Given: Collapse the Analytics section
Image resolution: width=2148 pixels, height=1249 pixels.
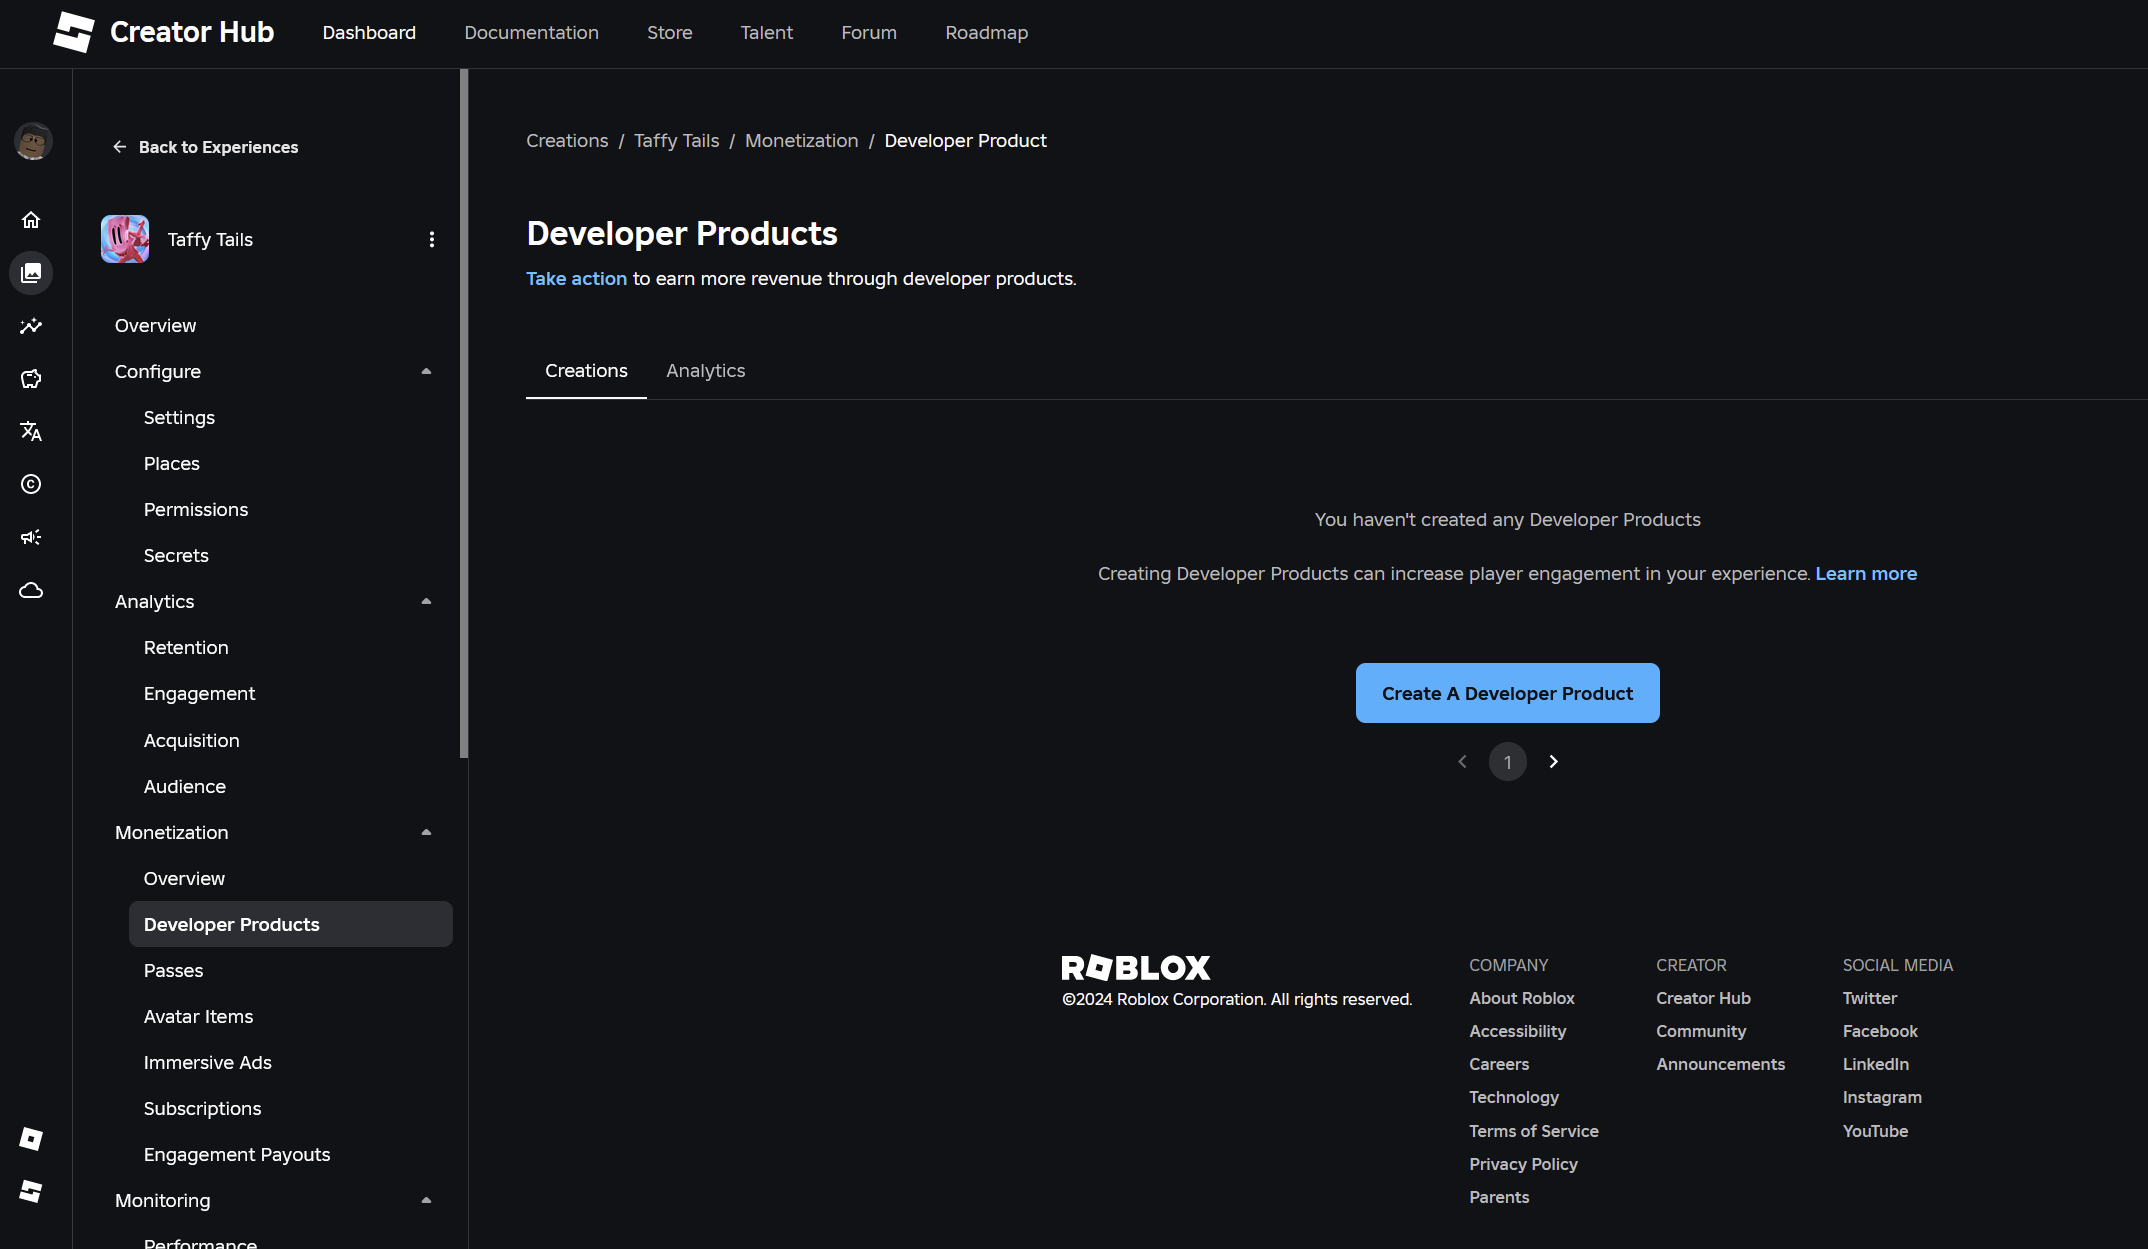Looking at the screenshot, I should (x=426, y=601).
